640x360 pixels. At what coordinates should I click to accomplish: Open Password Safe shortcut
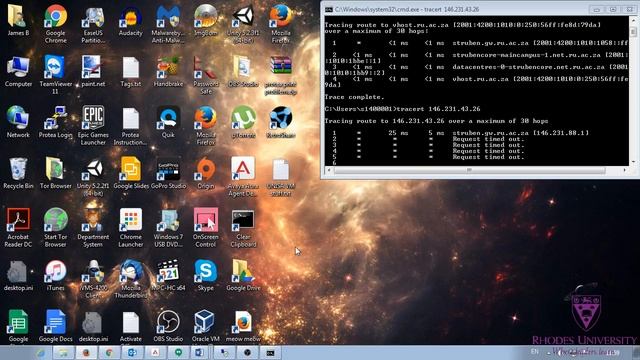[206, 75]
